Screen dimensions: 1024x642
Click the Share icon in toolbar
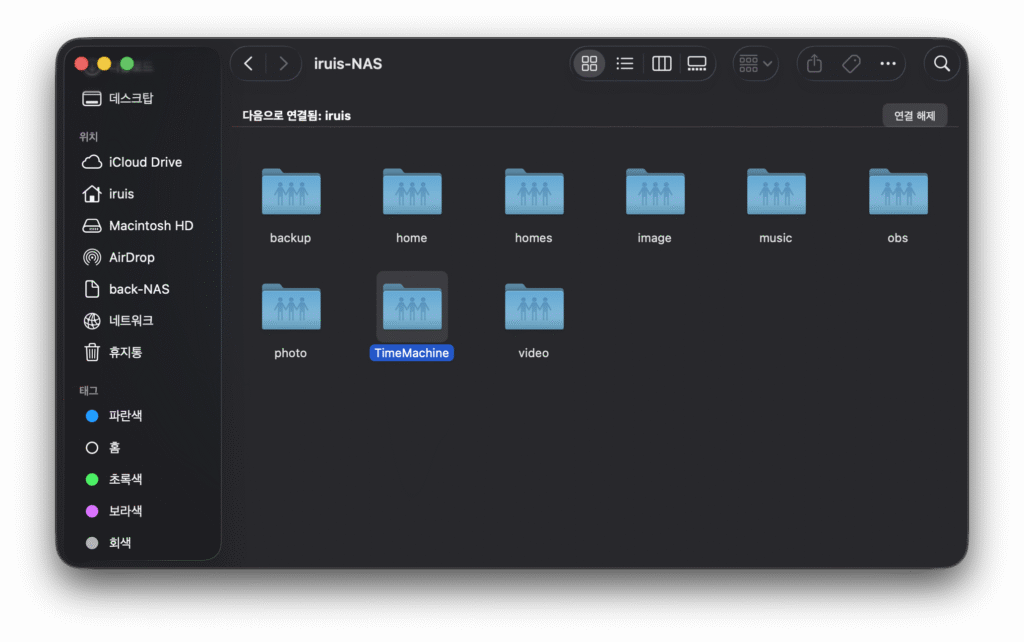[x=814, y=64]
